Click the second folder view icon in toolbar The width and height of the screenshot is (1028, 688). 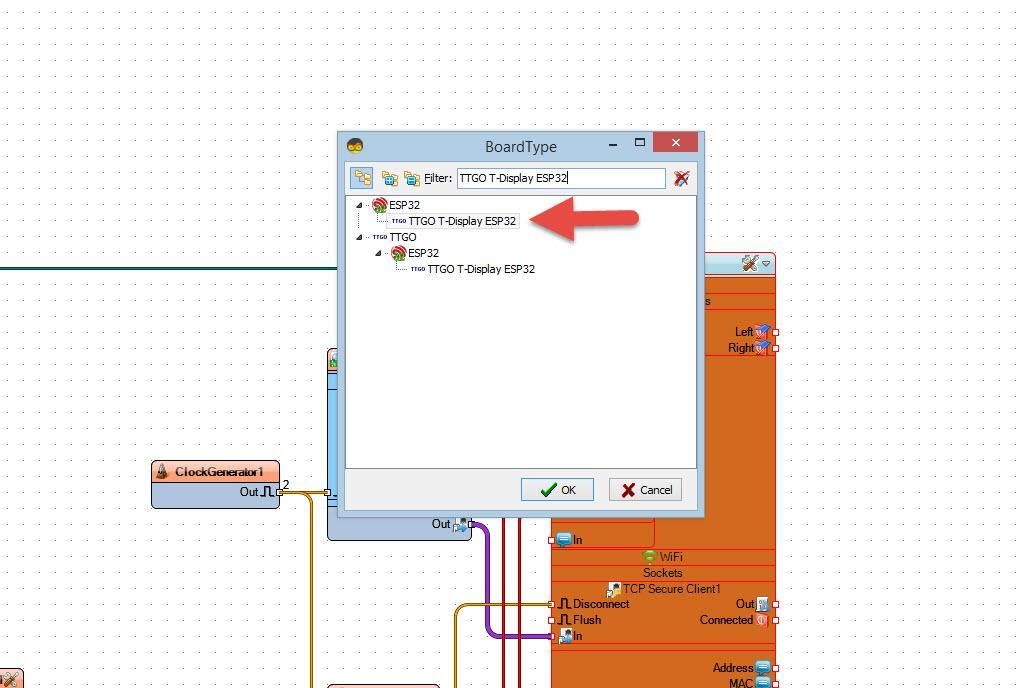click(x=390, y=178)
